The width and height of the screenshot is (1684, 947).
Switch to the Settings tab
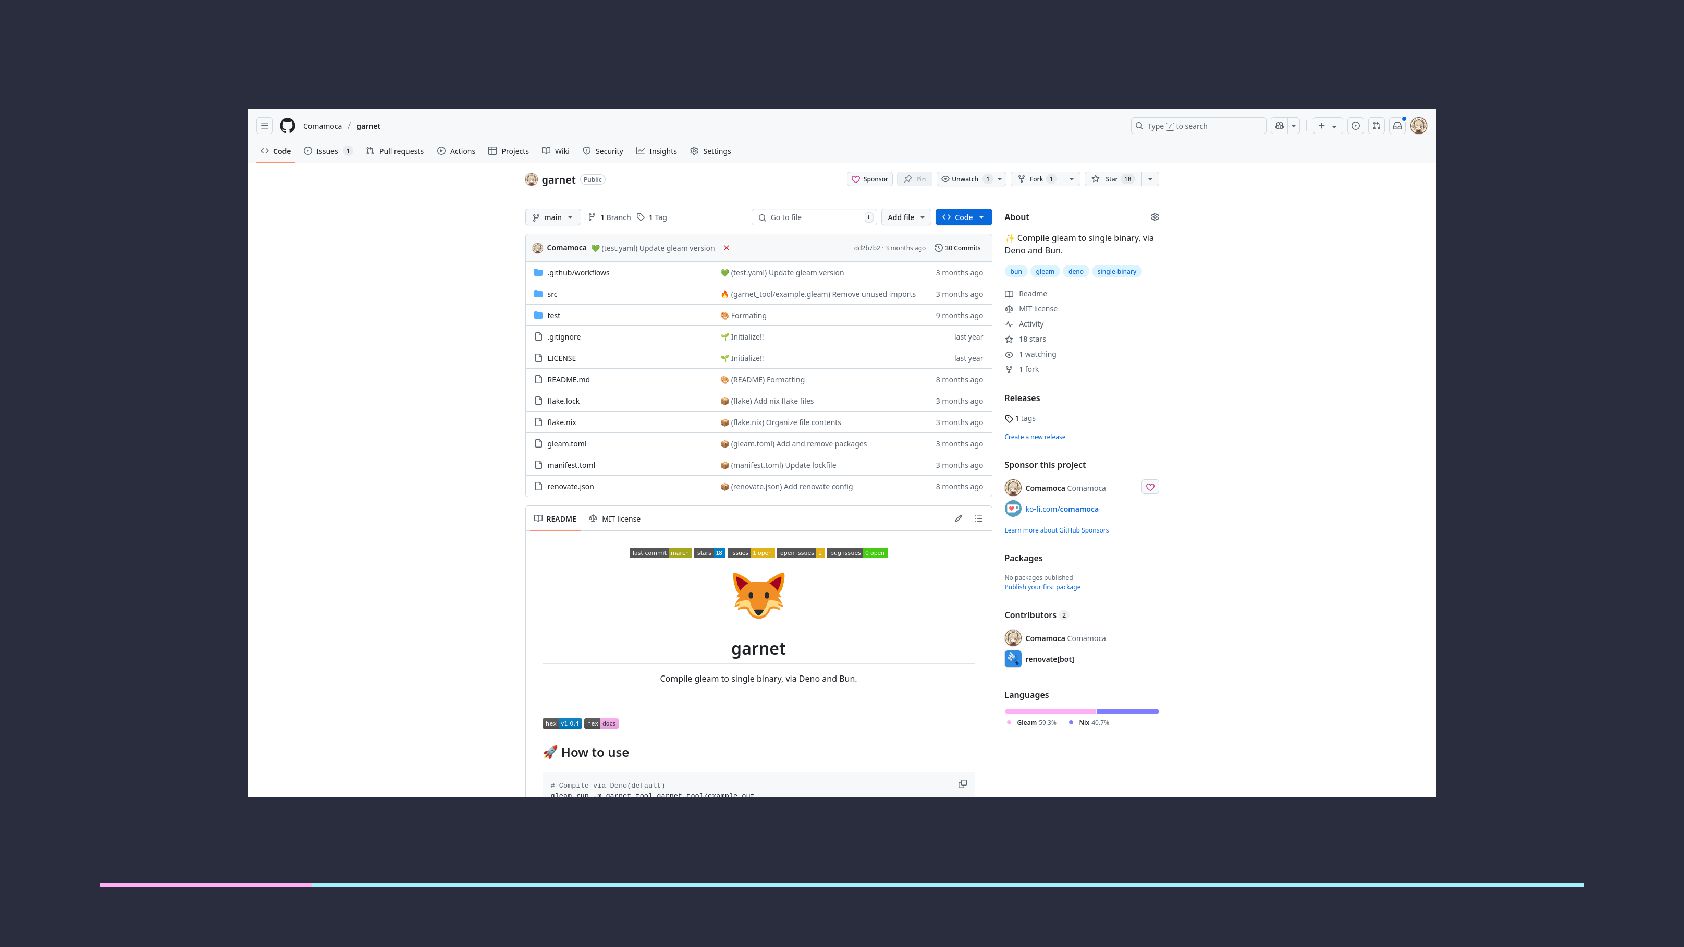[x=710, y=151]
